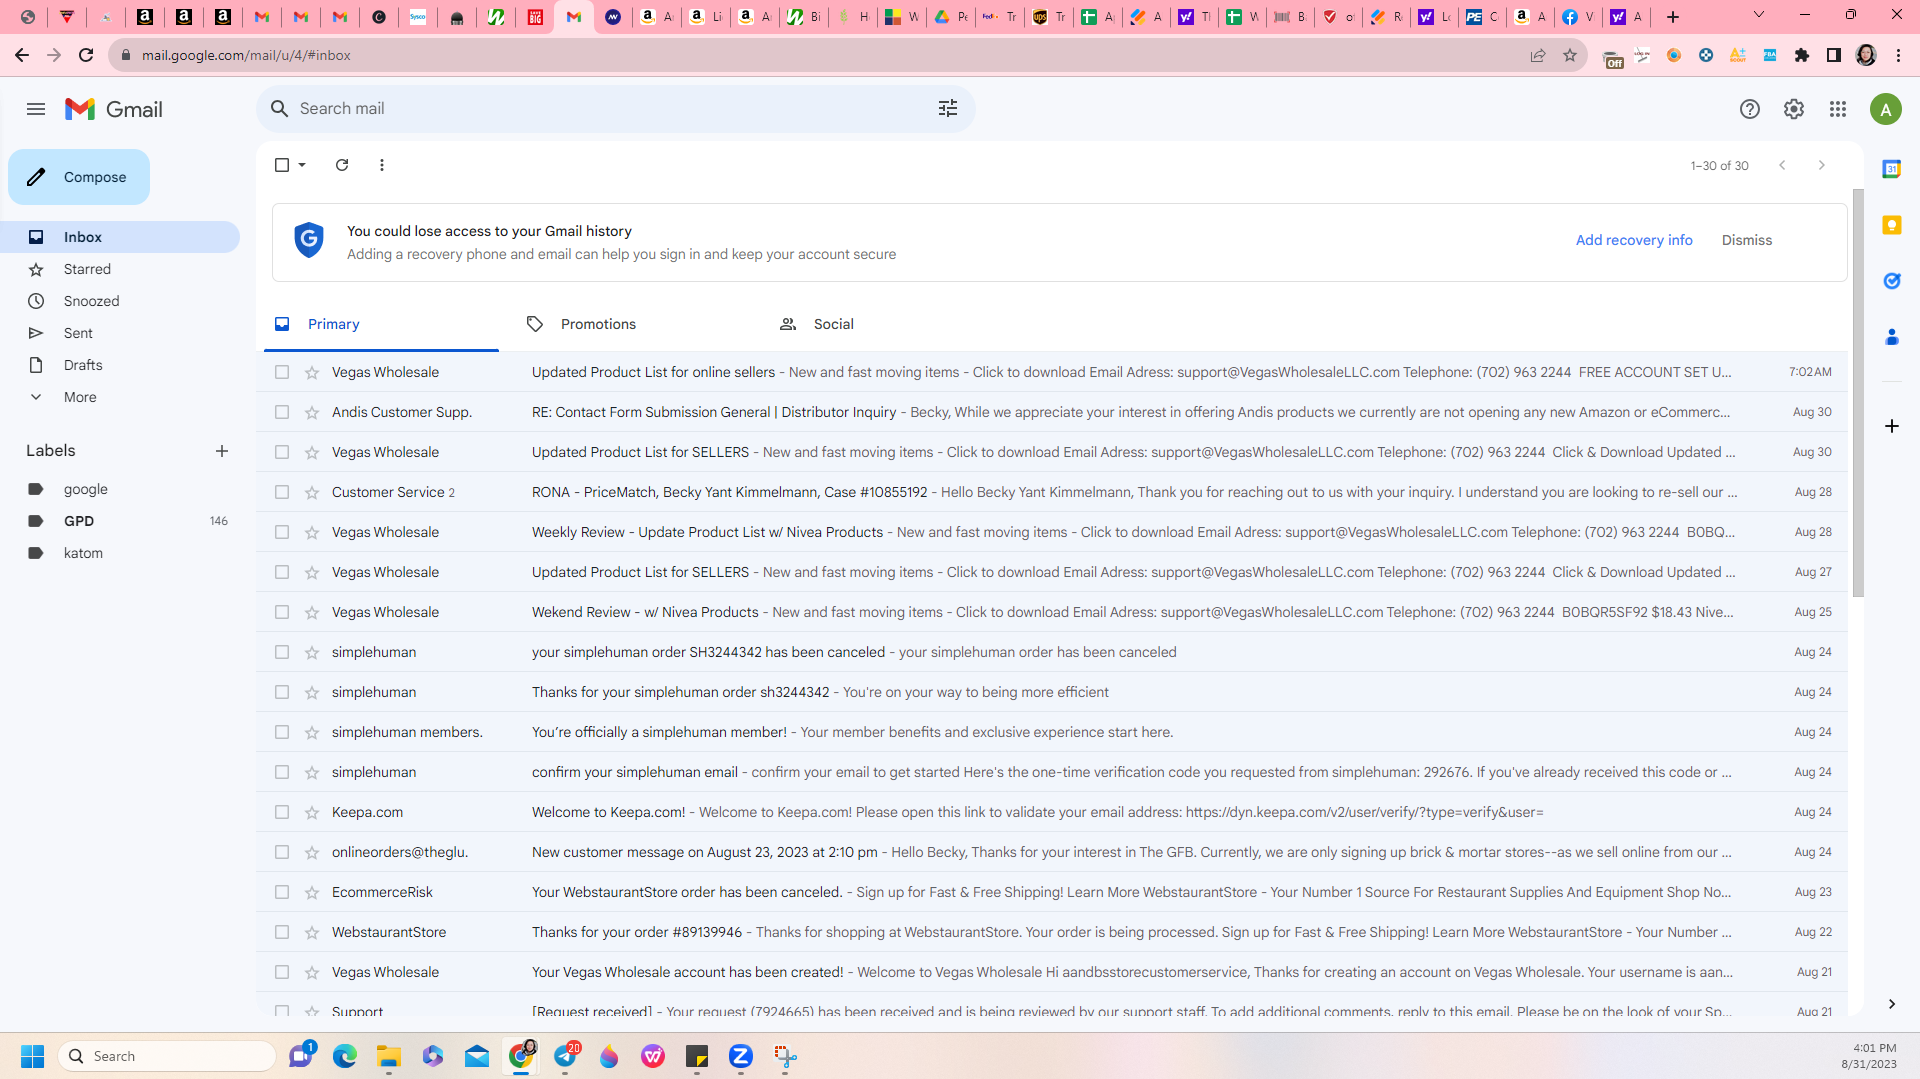Check the Customer Service RONA email checkbox
Viewport: 1920px width, 1079px height.
click(282, 492)
